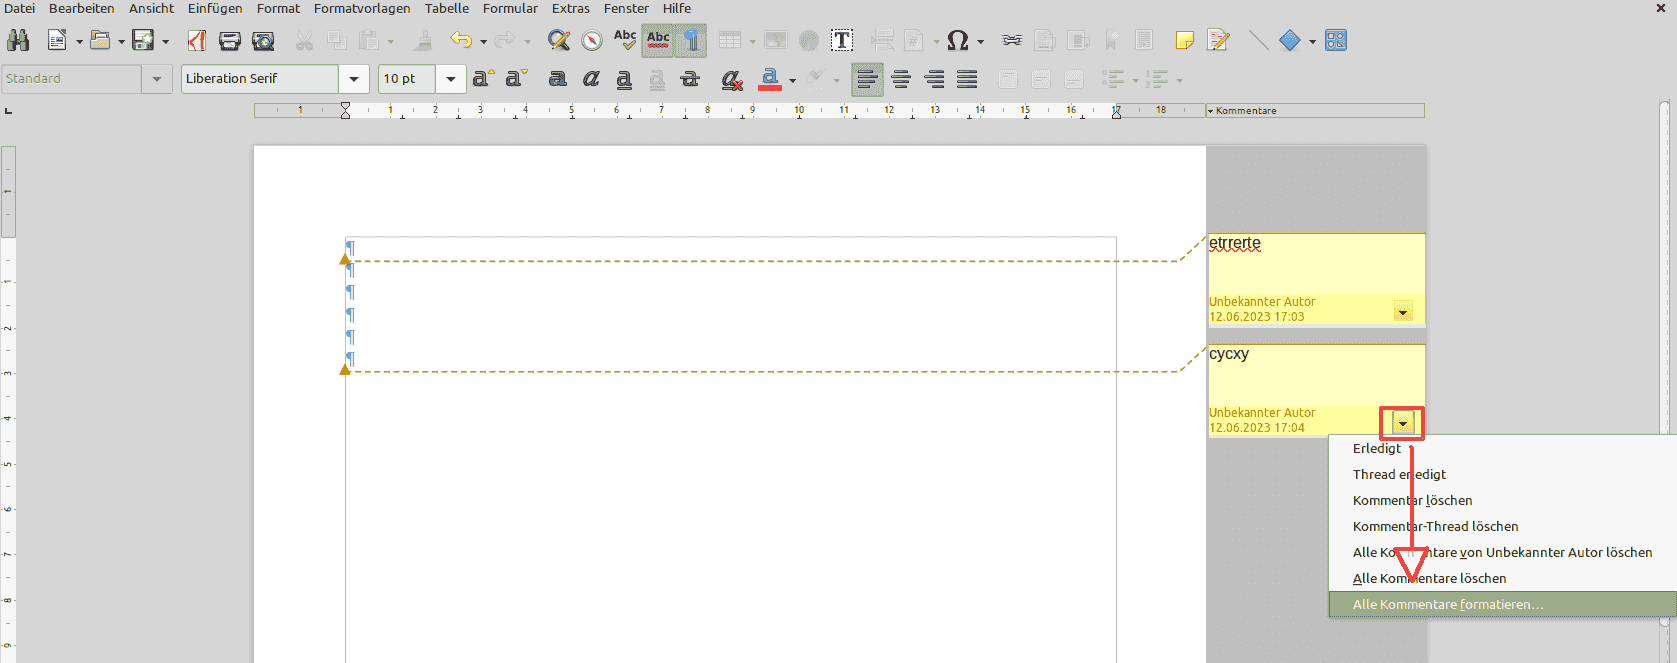Open dropdown of etrrerte comment
The image size is (1677, 663).
click(x=1403, y=312)
